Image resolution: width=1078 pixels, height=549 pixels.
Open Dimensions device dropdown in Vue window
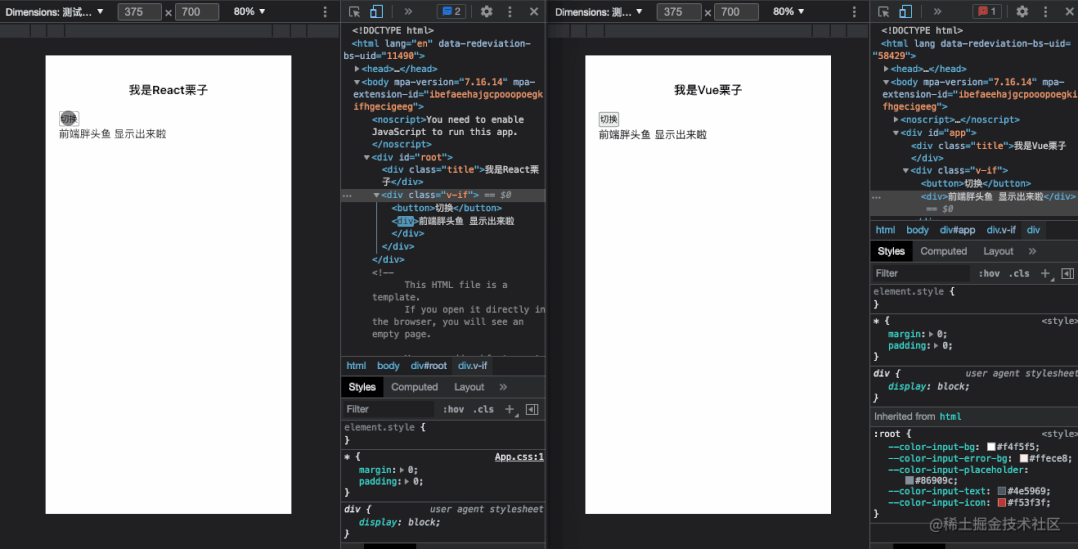(600, 12)
